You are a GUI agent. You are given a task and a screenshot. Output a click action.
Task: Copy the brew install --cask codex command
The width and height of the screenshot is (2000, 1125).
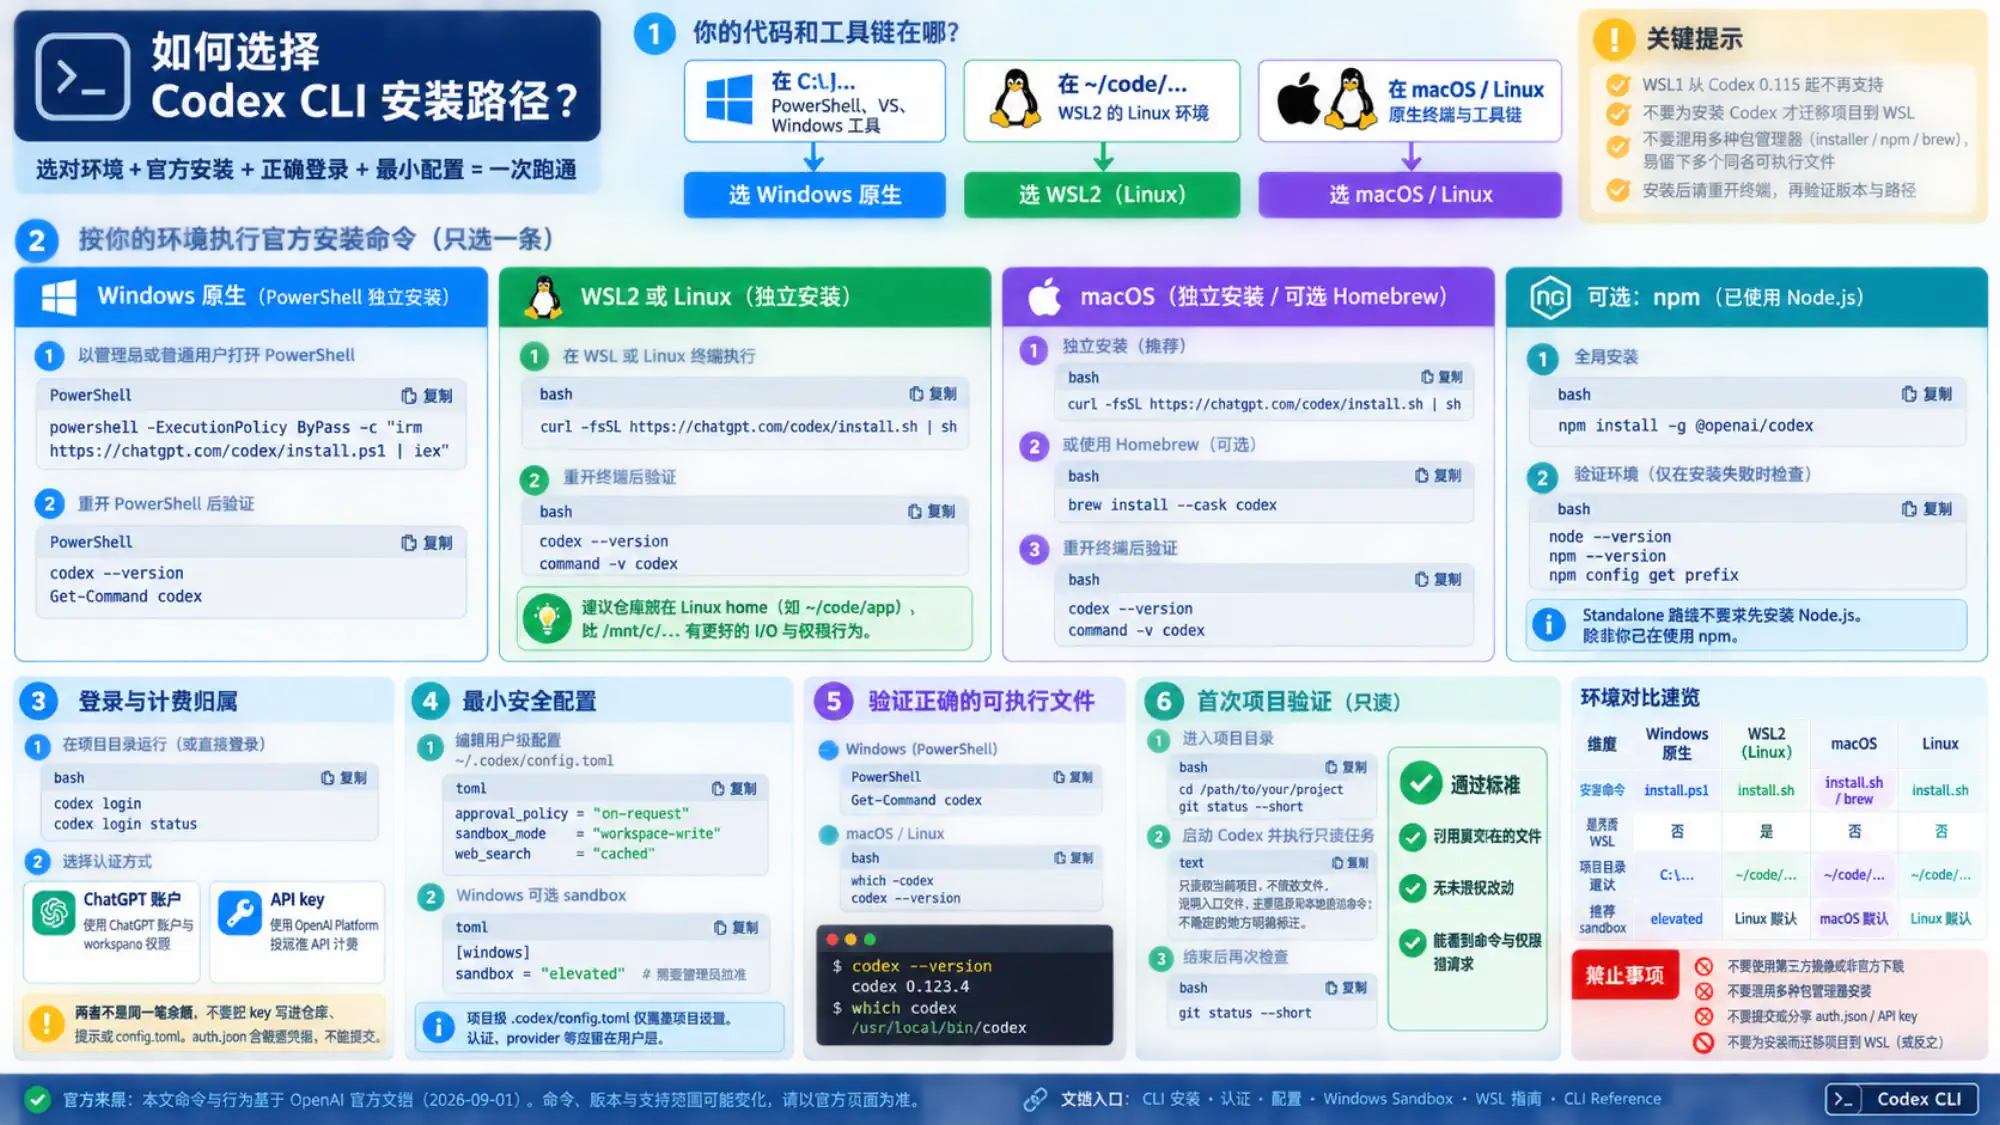click(x=1438, y=476)
